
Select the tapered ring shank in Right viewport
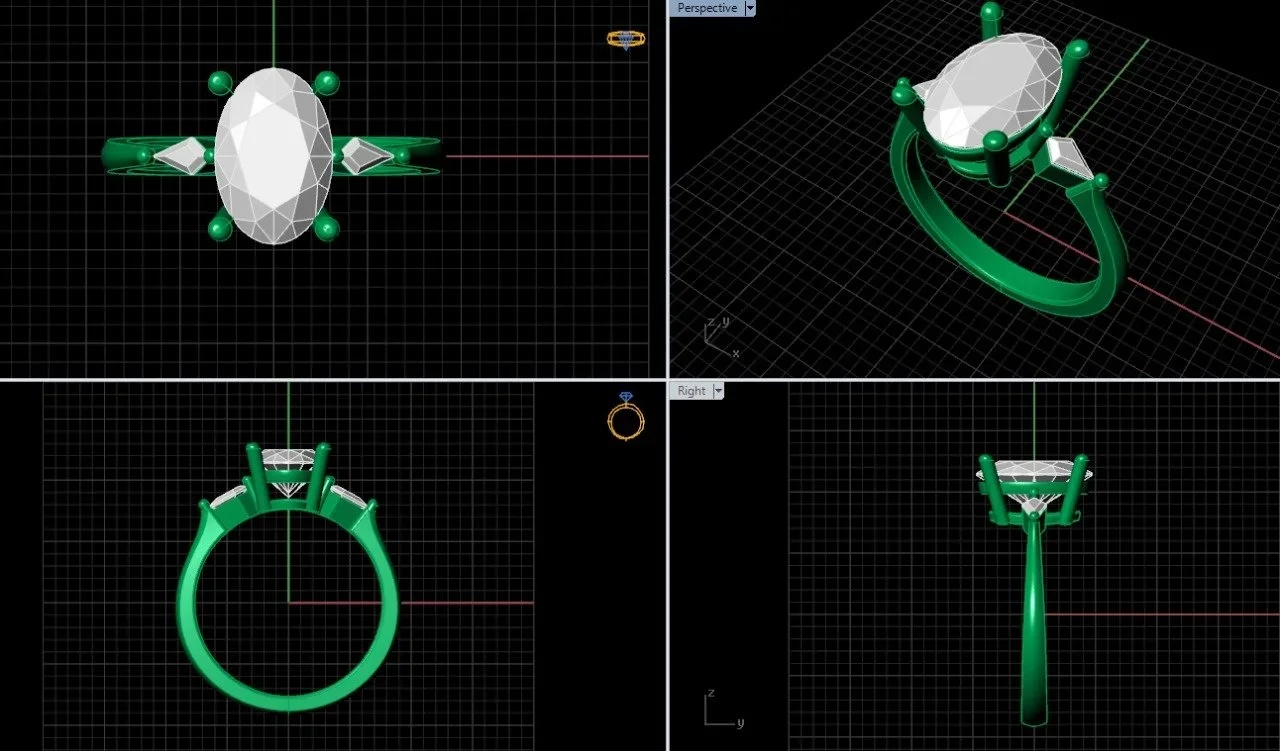click(x=1034, y=620)
